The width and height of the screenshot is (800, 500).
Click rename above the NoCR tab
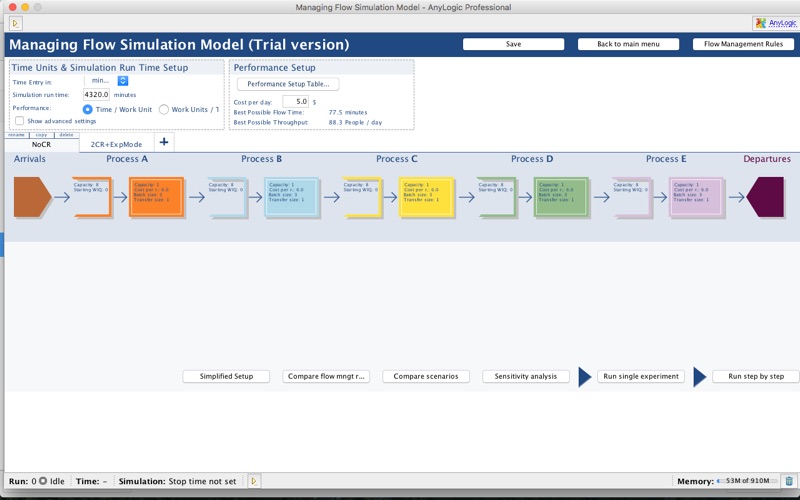(x=16, y=135)
